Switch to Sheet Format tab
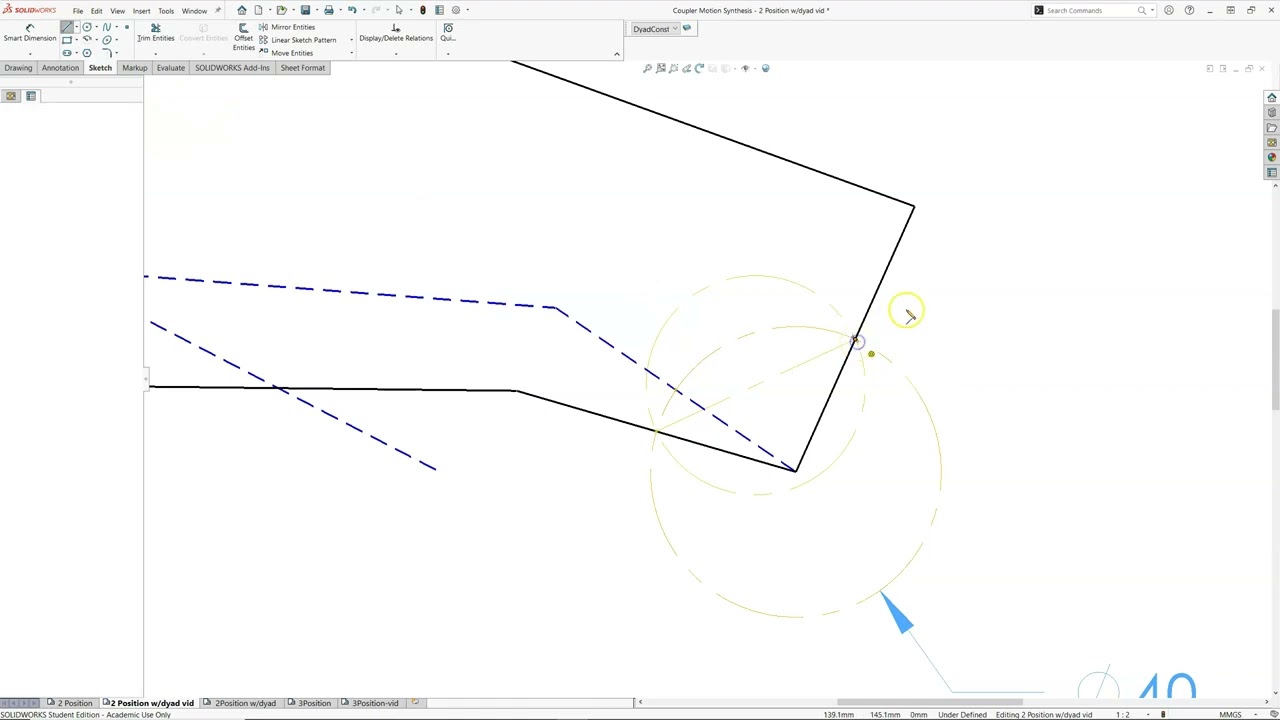The width and height of the screenshot is (1280, 720). point(302,68)
